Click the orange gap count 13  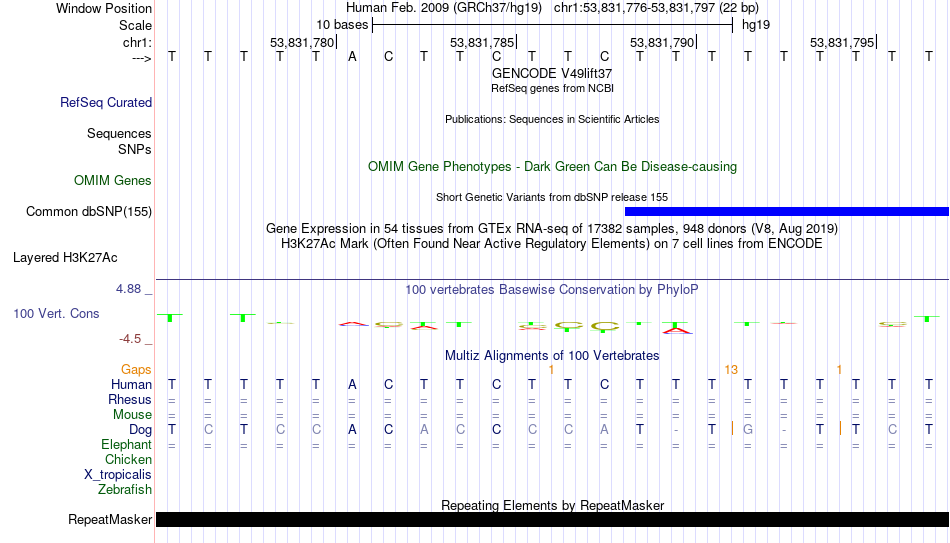tap(731, 370)
